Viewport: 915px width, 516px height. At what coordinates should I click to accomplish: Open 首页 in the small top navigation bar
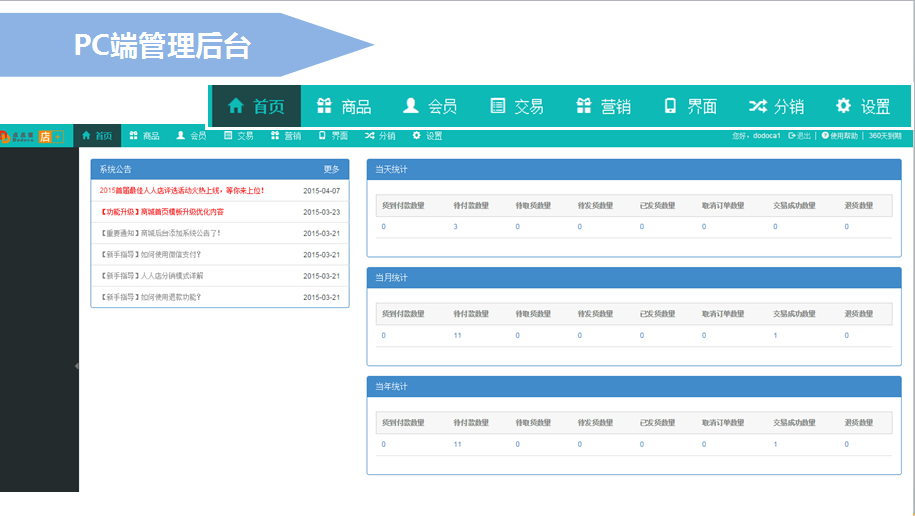pos(97,135)
